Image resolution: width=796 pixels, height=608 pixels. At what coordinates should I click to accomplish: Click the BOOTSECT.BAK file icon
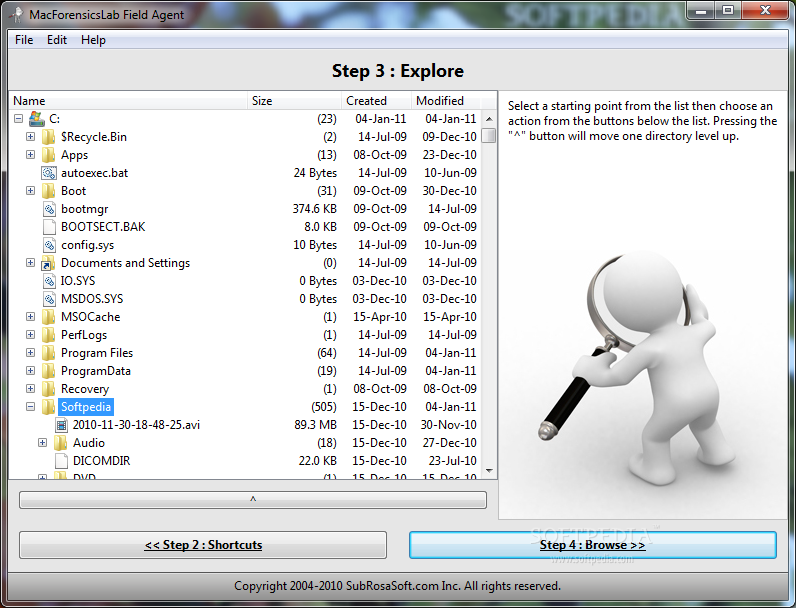point(49,227)
